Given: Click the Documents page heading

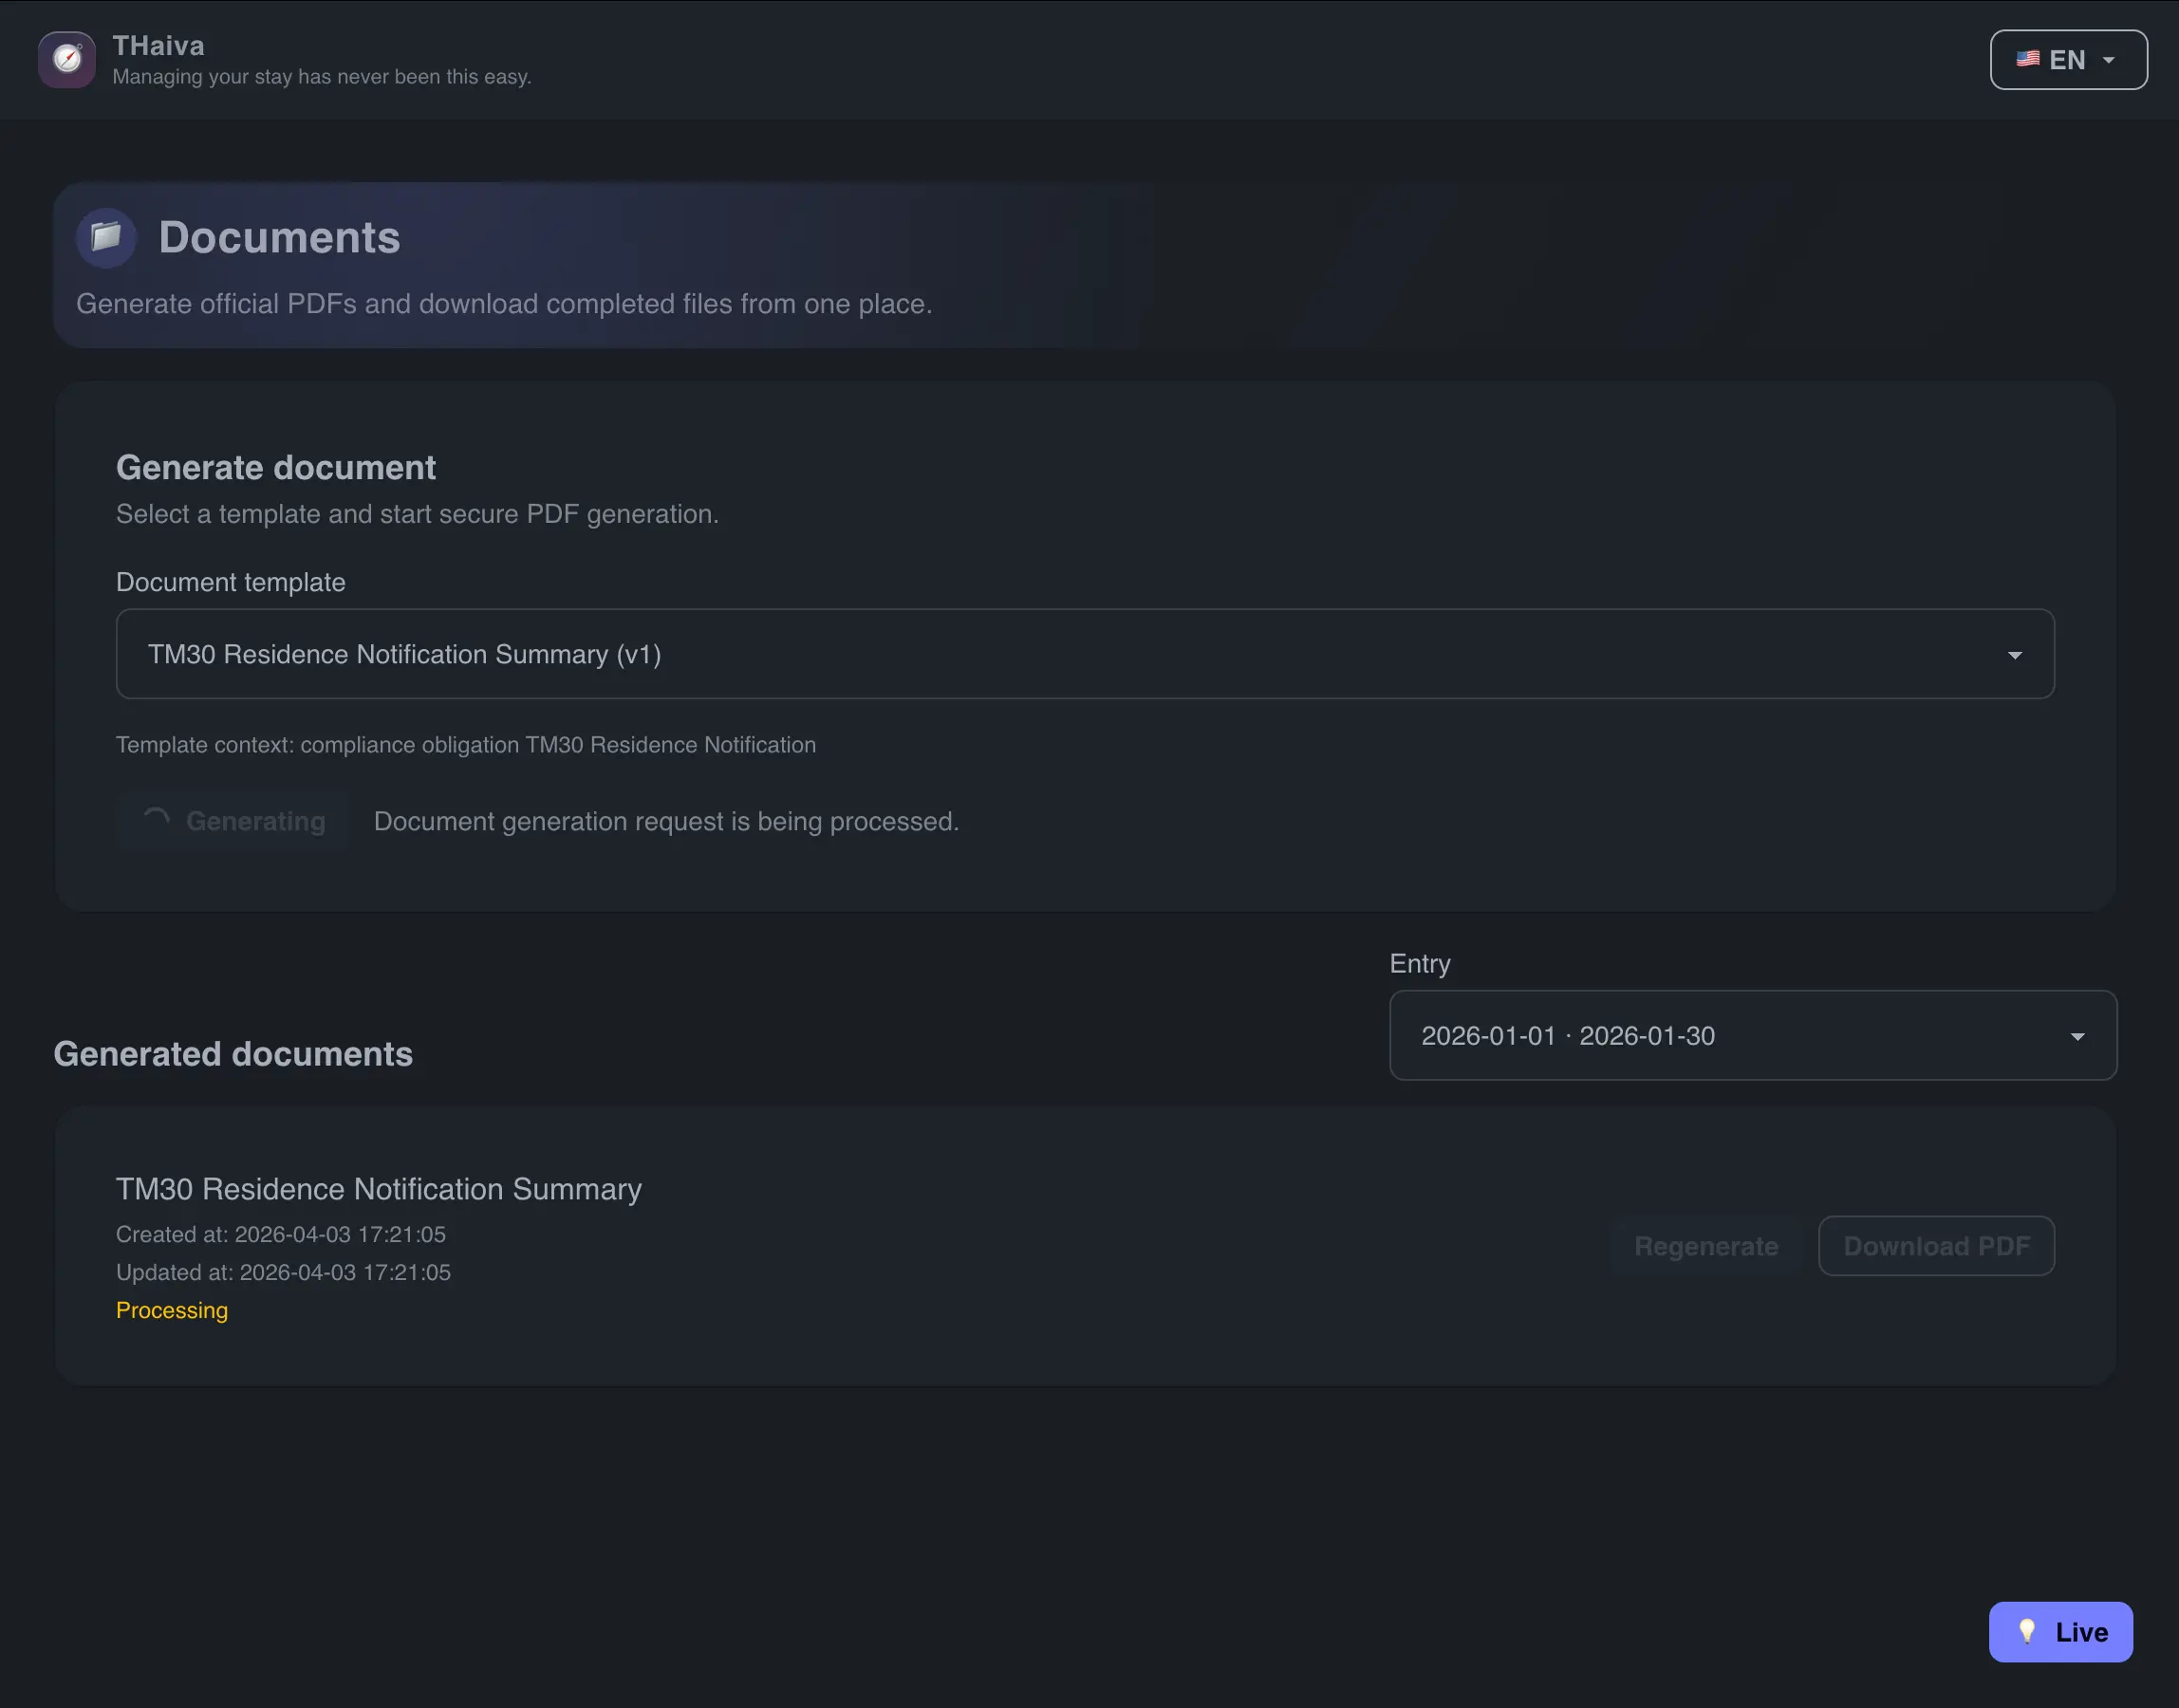Looking at the screenshot, I should tap(279, 238).
